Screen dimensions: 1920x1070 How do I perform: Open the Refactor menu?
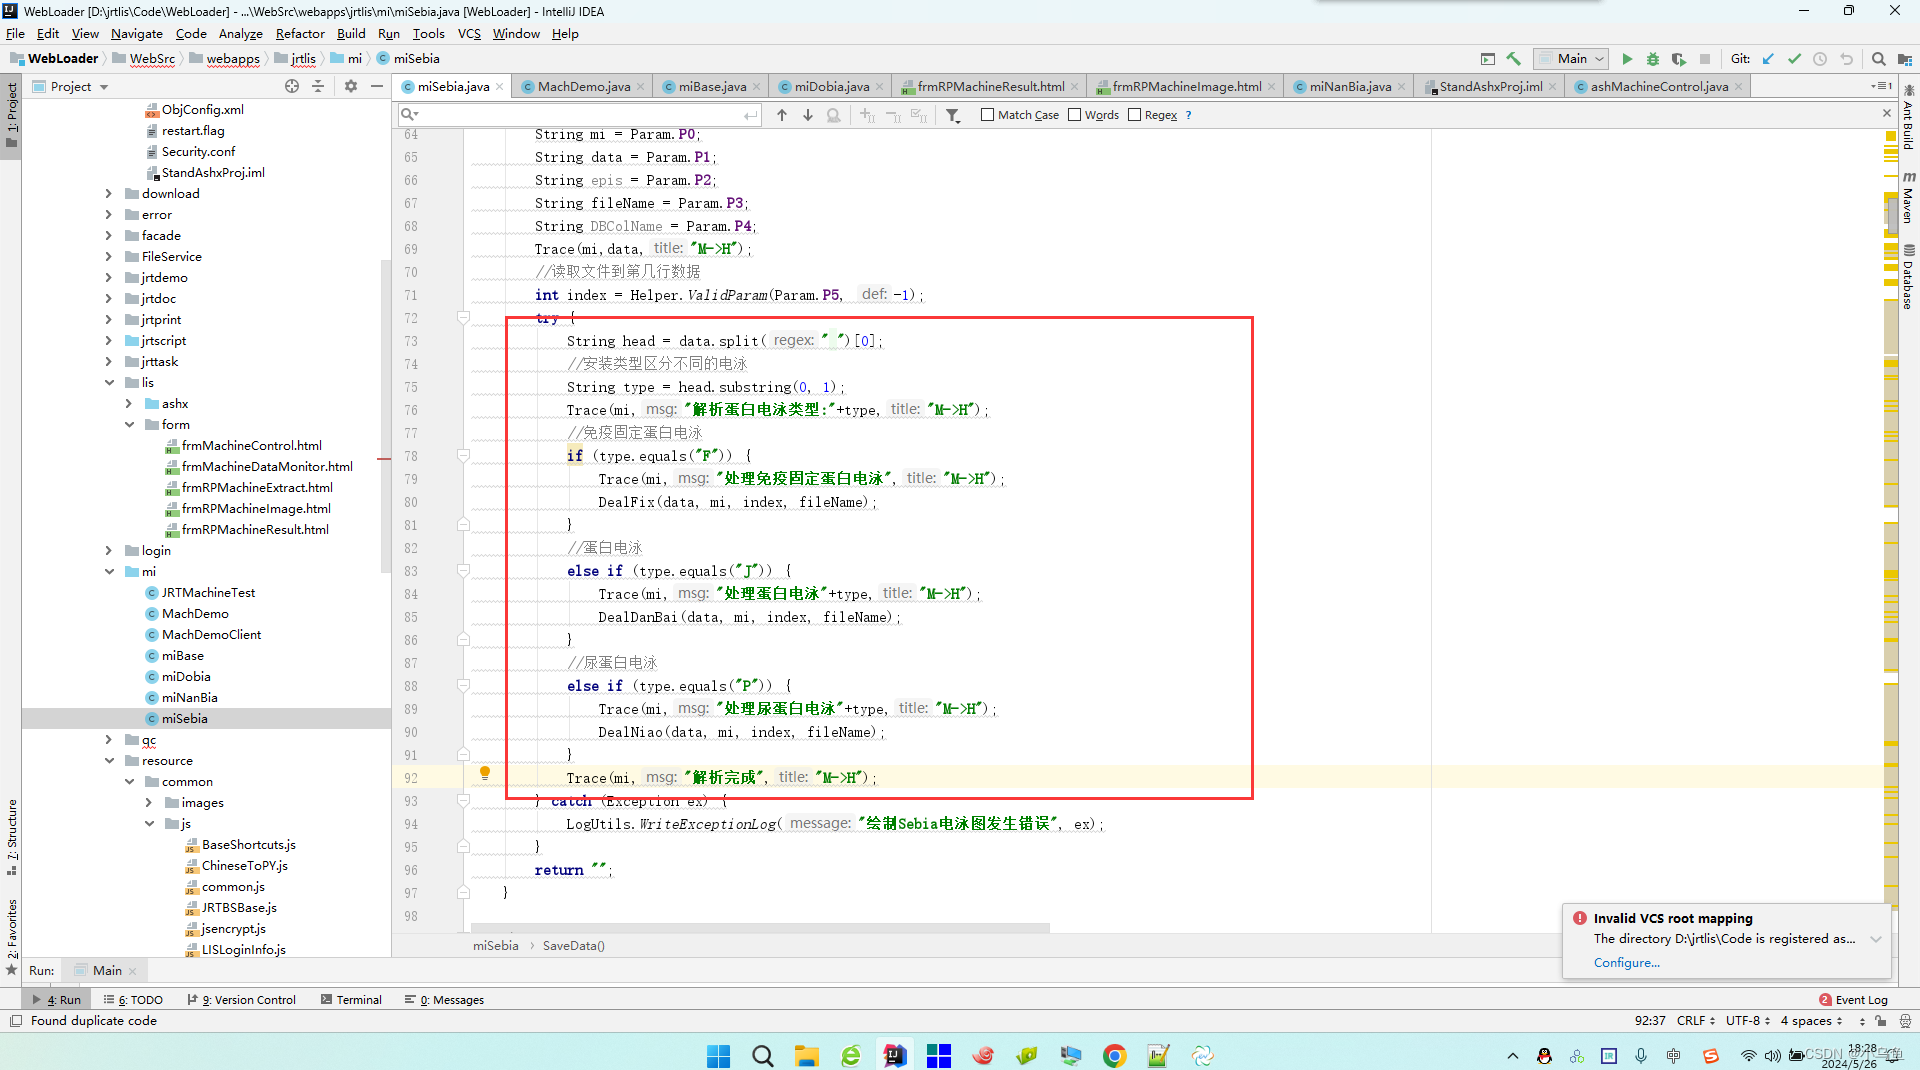(300, 33)
